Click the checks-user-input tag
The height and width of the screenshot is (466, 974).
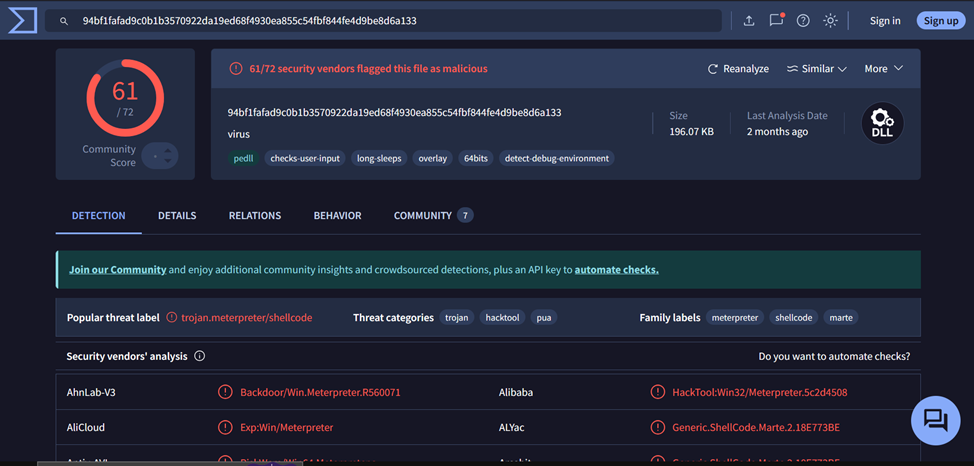pos(305,158)
